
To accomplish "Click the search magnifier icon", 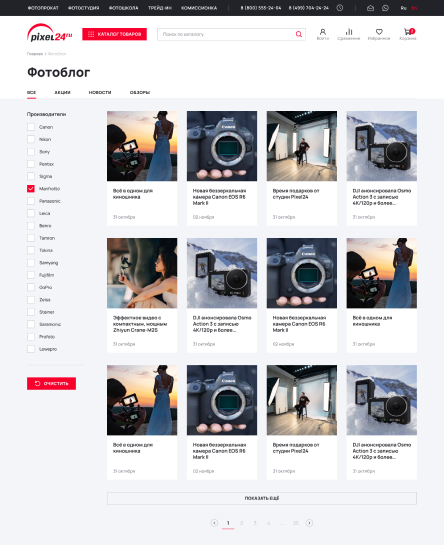I will click(298, 34).
